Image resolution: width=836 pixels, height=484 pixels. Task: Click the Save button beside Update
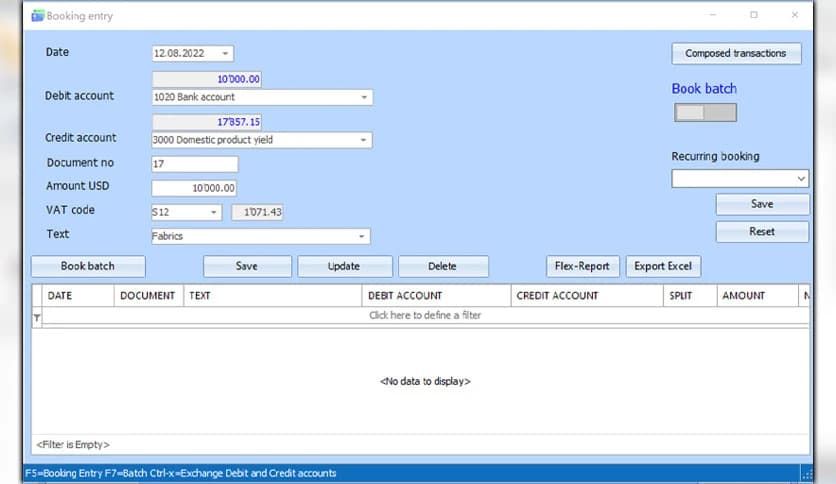pyautogui.click(x=247, y=266)
